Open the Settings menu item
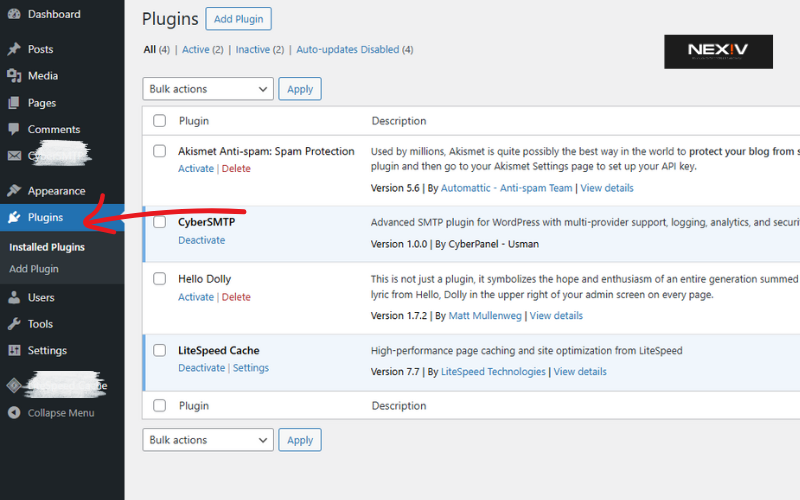Viewport: 800px width, 500px height. tap(47, 351)
